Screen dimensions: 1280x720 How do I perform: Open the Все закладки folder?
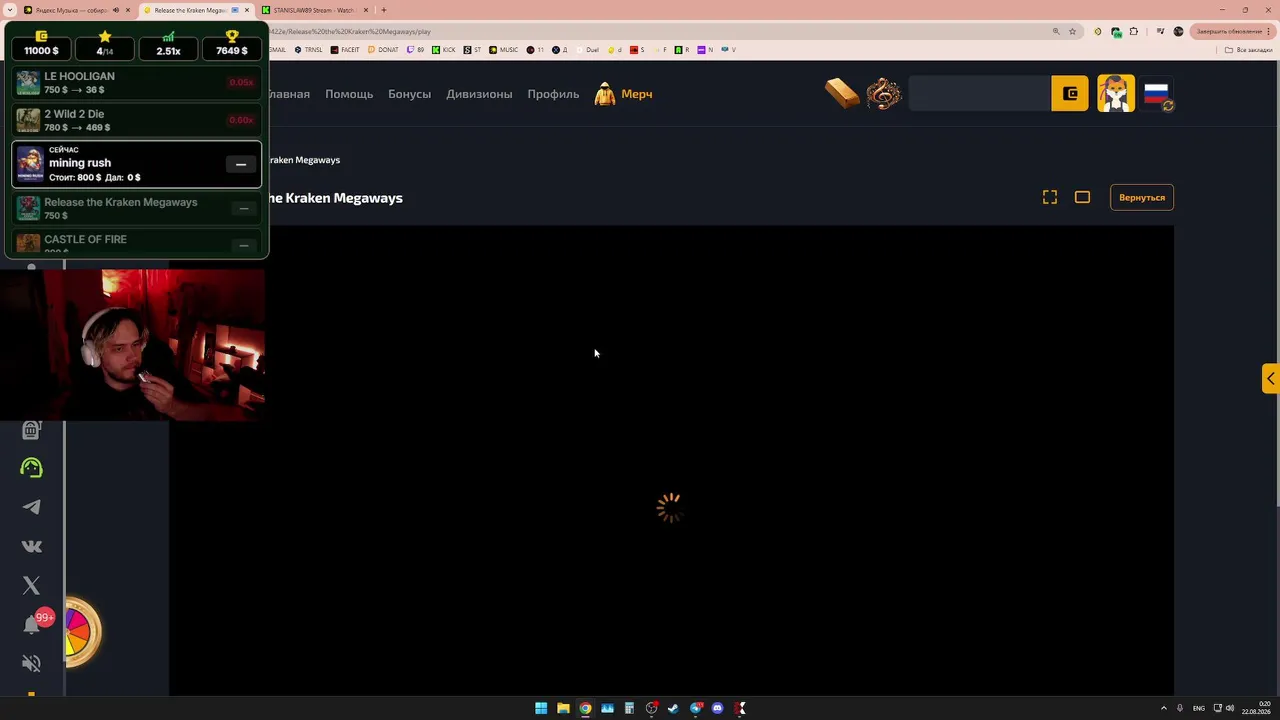tap(1250, 49)
